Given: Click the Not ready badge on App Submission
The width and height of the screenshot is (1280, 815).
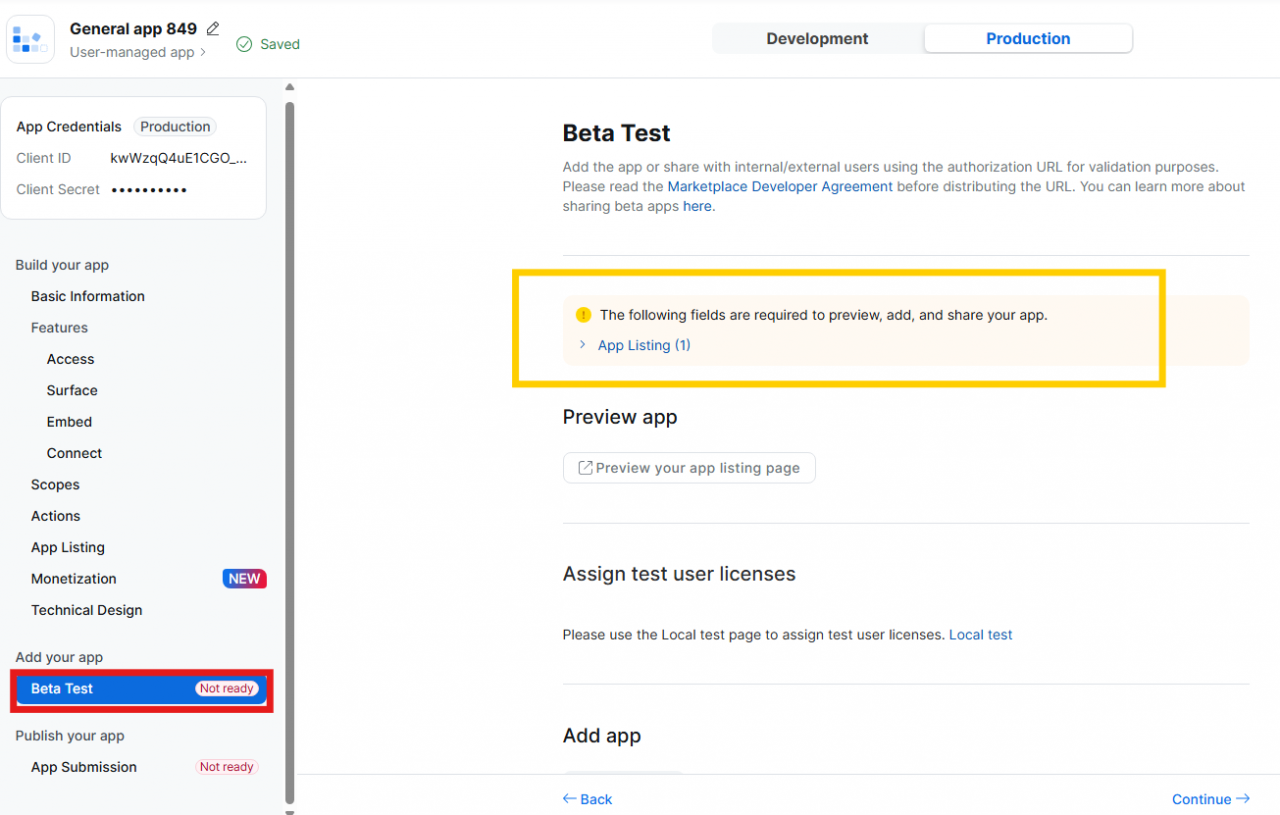Looking at the screenshot, I should (227, 767).
